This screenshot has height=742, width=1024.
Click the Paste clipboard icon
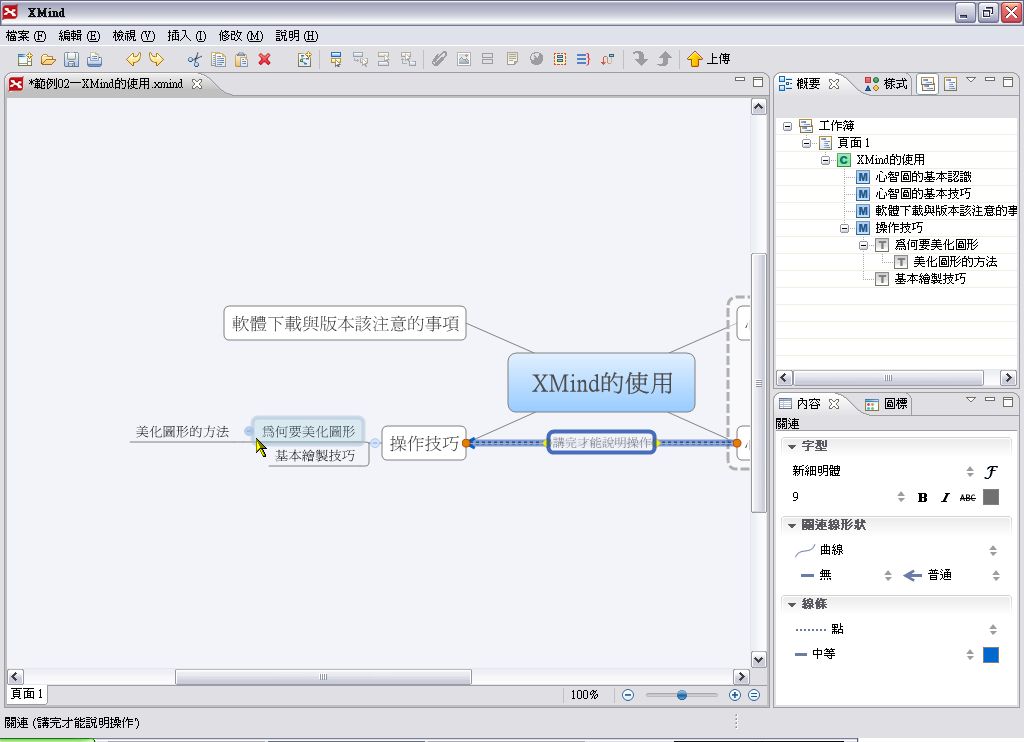[x=241, y=59]
